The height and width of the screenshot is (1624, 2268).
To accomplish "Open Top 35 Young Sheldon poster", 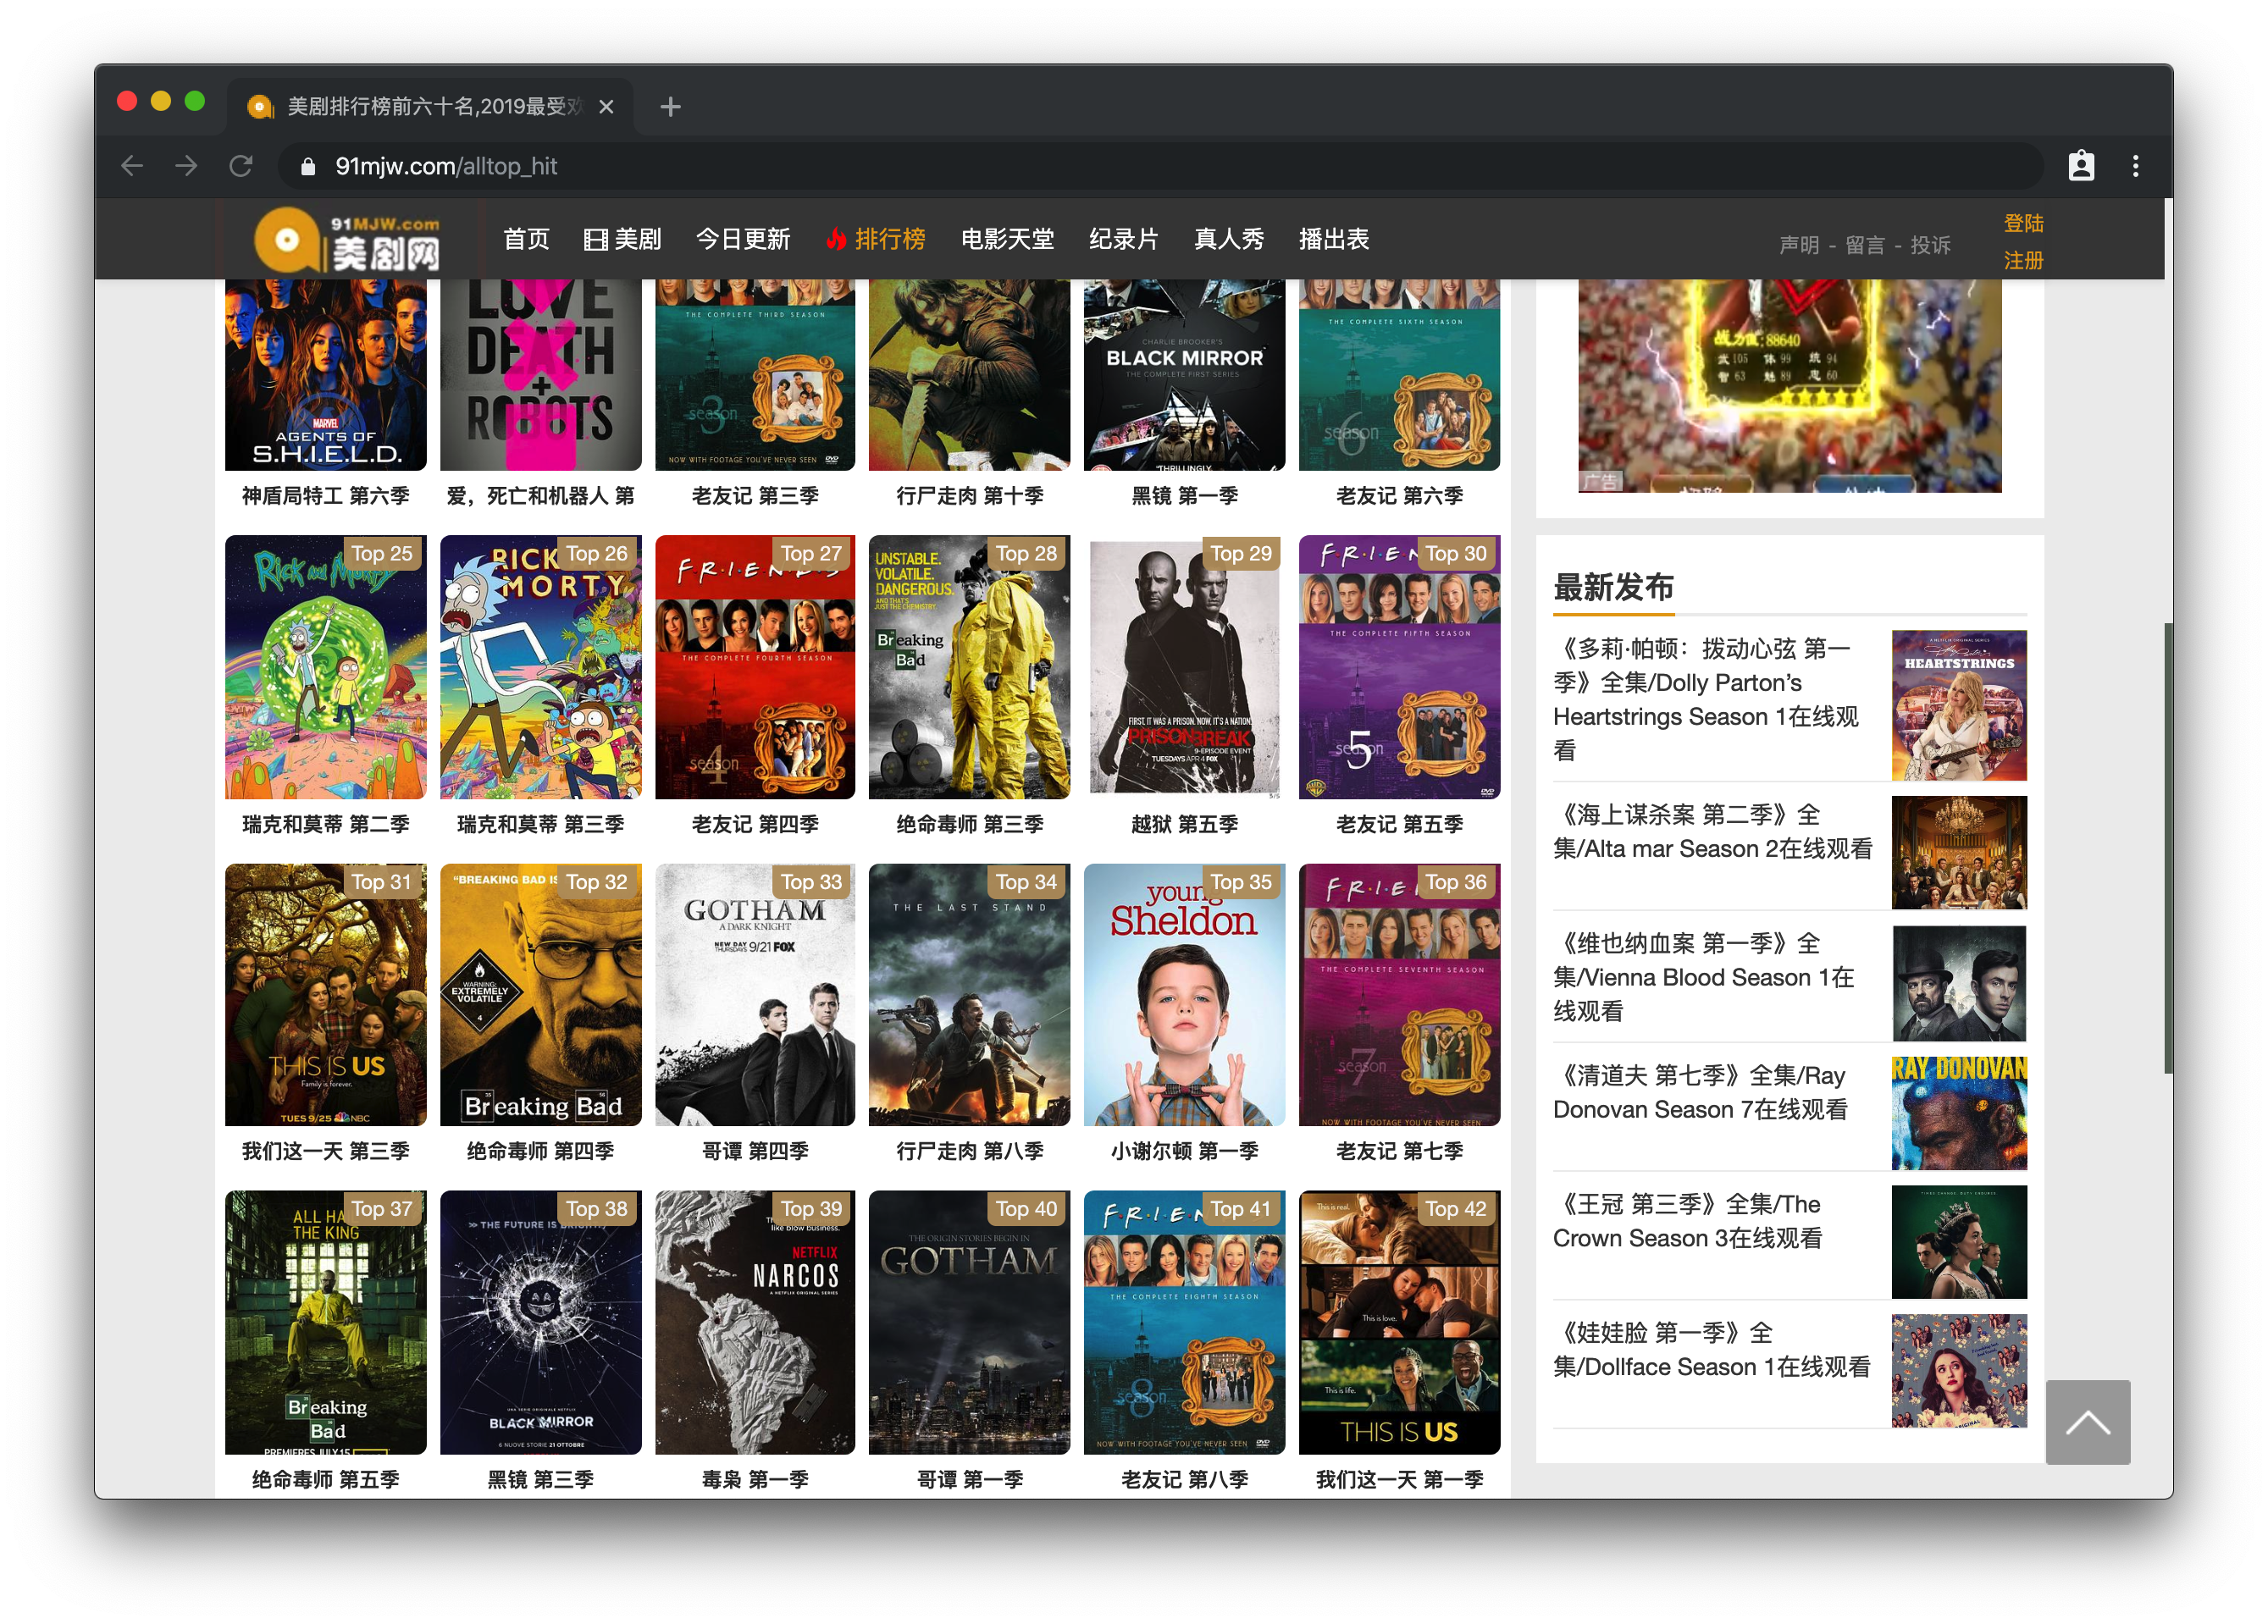I will tap(1184, 995).
